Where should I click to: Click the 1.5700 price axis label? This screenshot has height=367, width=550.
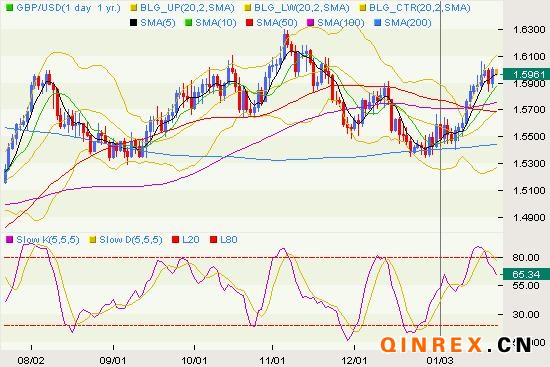[529, 109]
